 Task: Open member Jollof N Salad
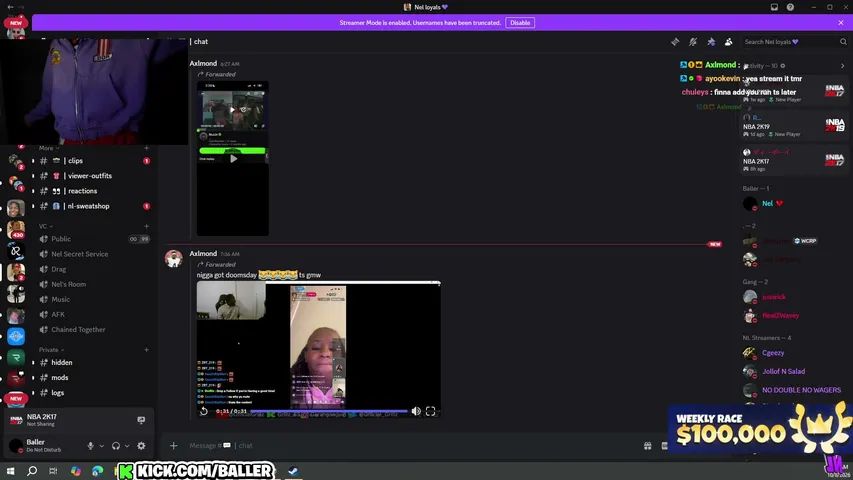pos(783,372)
